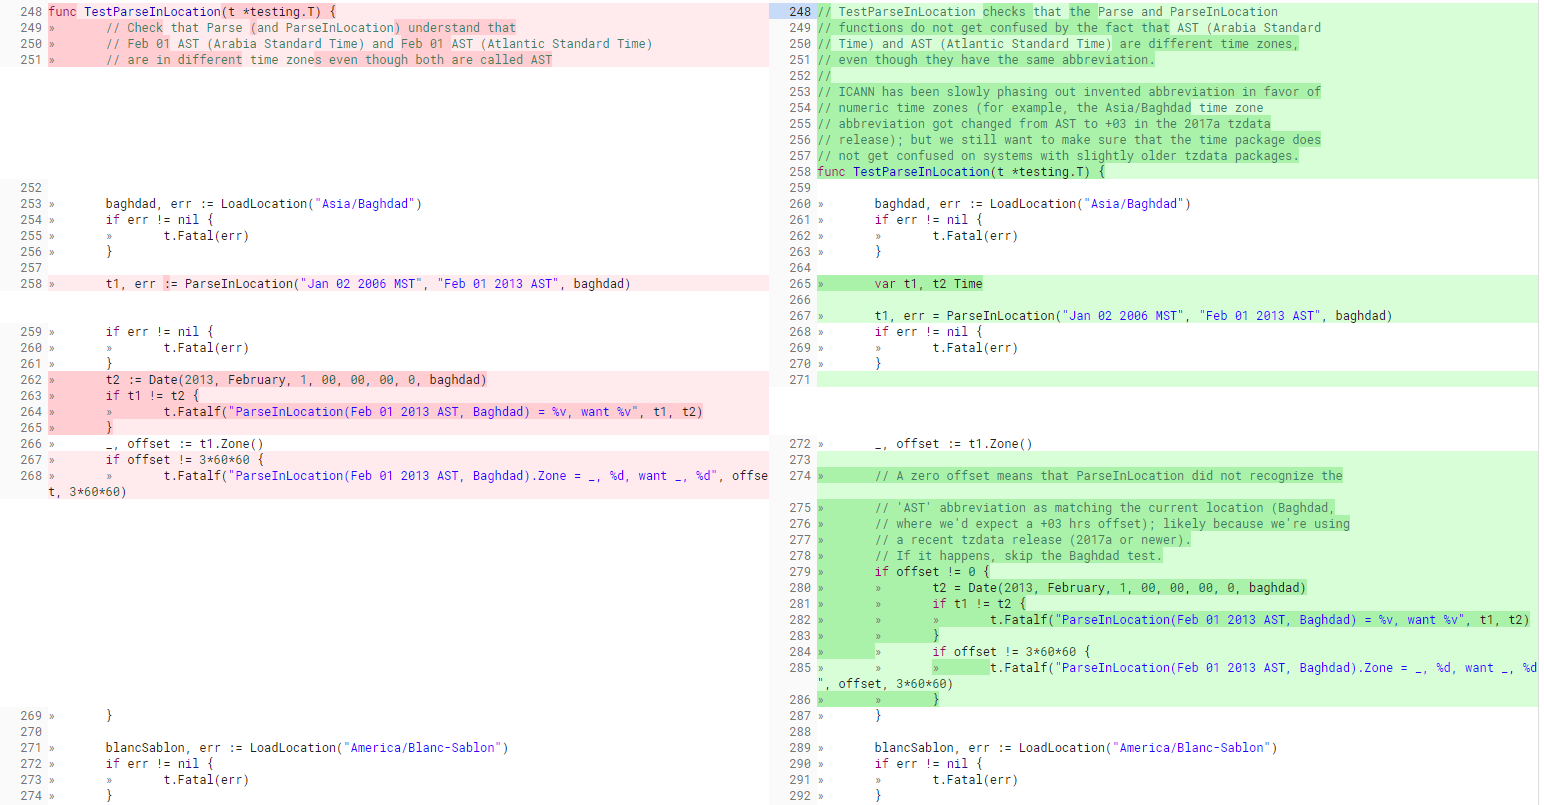Click right pane line 272 "_, offset := t1.Zone()"
This screenshot has width=1544, height=805.
(x=954, y=444)
